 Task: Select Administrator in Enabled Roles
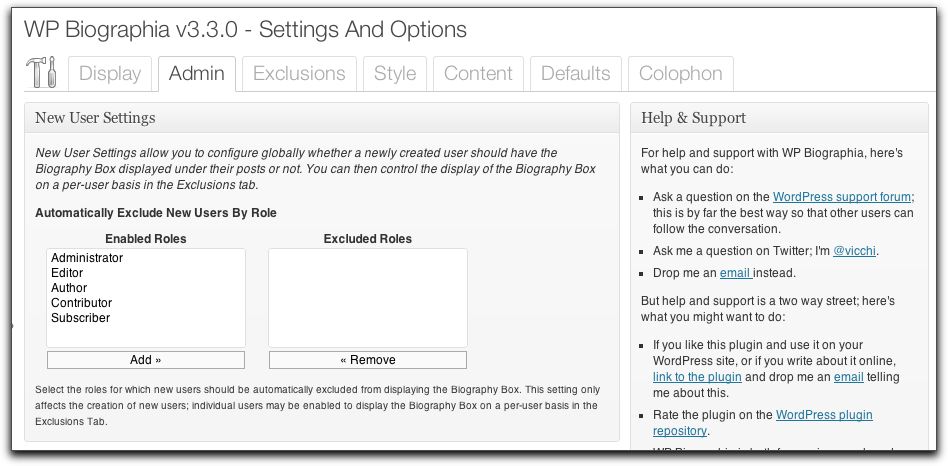87,258
